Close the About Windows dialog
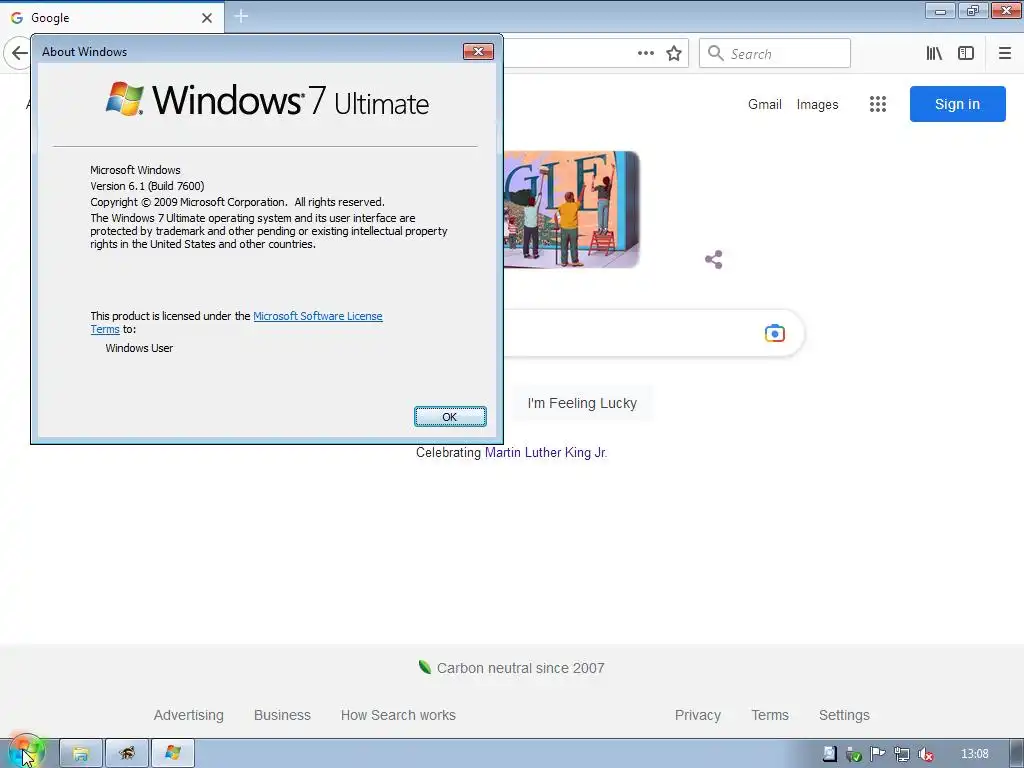1024x768 pixels. (x=478, y=52)
